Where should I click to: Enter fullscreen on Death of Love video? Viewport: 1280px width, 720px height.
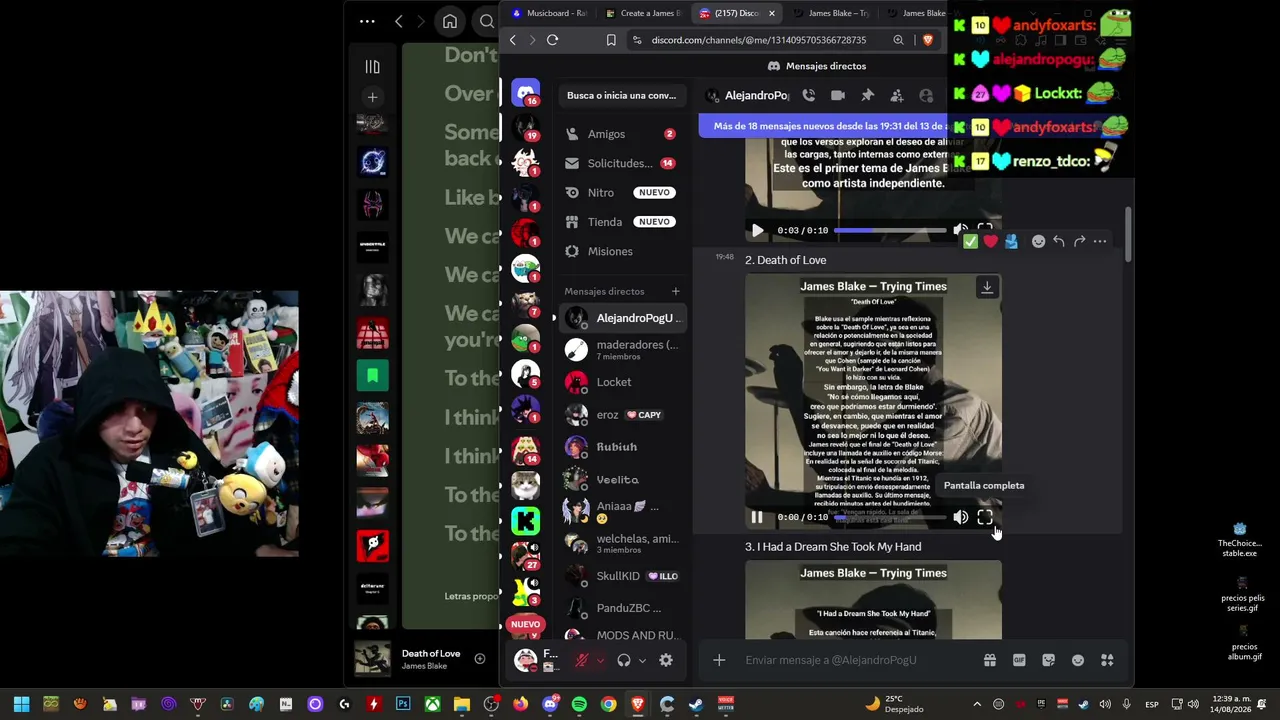tap(985, 517)
